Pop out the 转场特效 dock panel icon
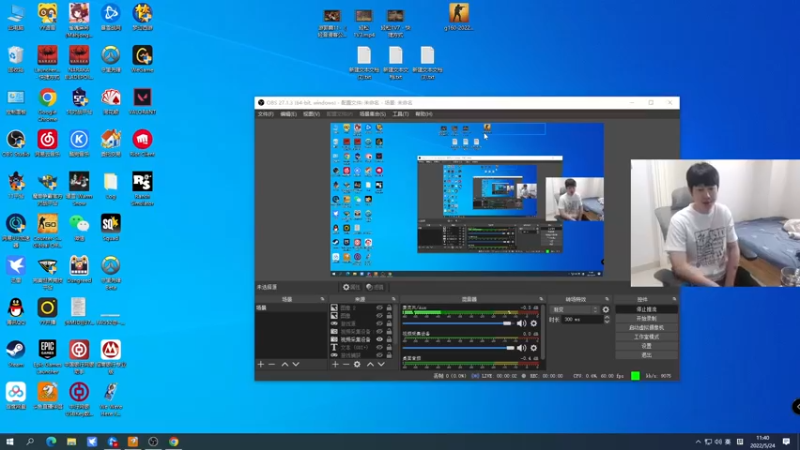This screenshot has height=450, width=800. (607, 299)
